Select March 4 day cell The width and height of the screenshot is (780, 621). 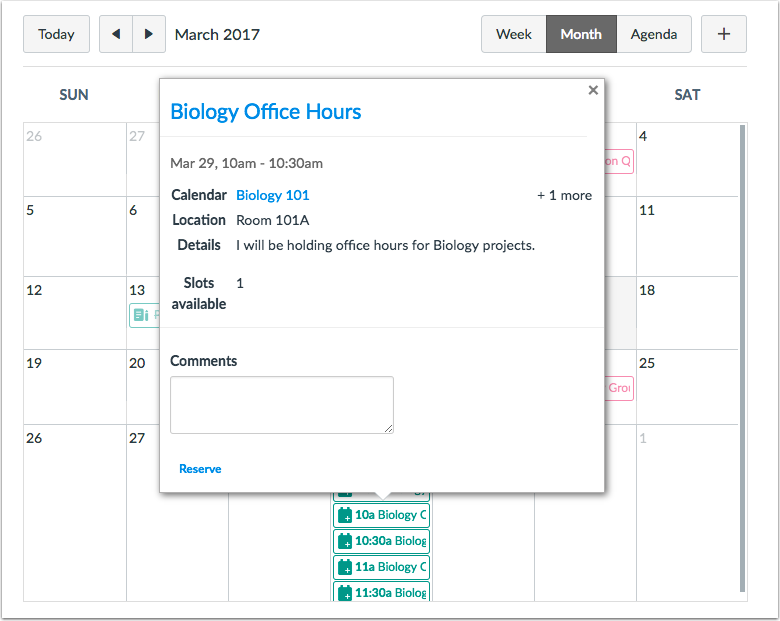point(687,160)
